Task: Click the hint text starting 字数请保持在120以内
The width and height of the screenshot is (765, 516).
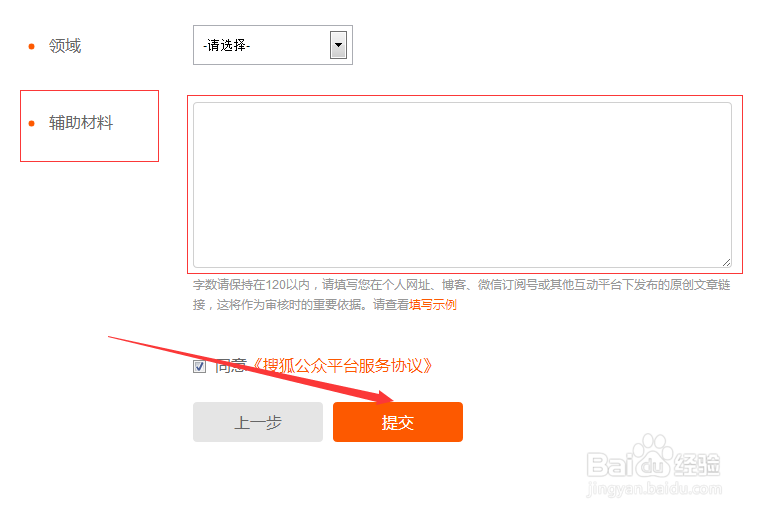Action: (x=461, y=295)
